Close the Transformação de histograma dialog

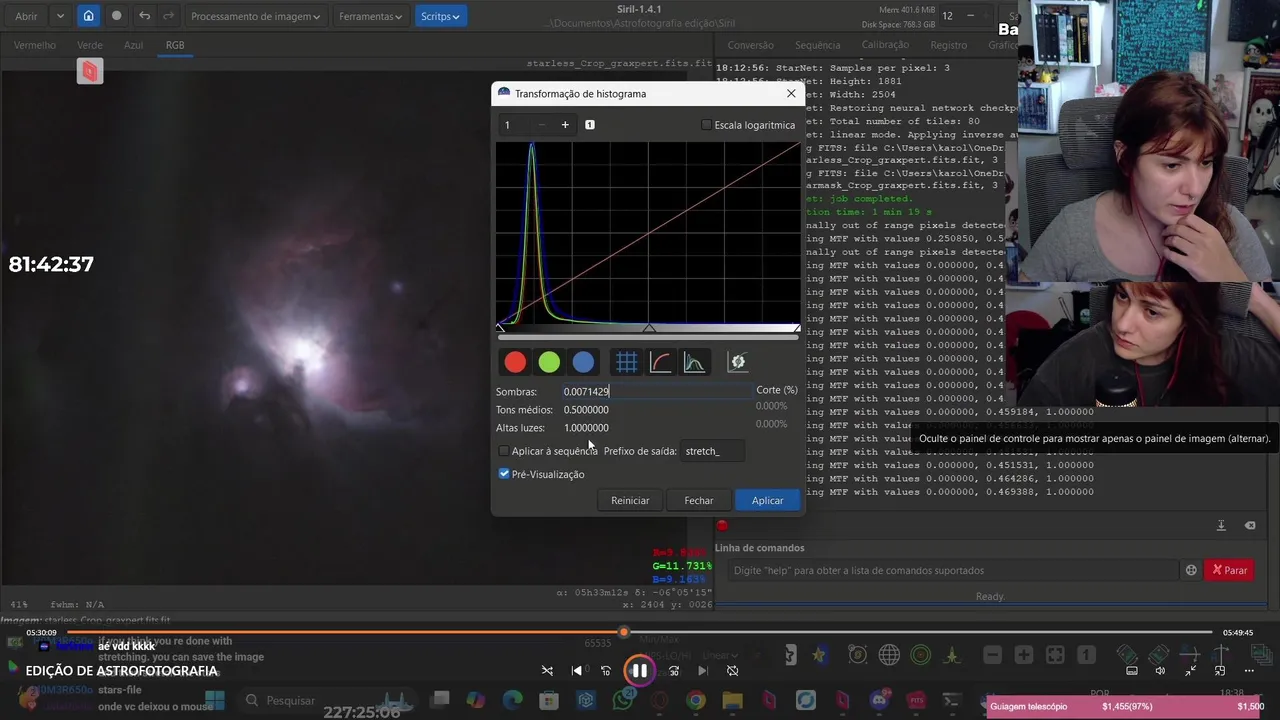pos(791,93)
